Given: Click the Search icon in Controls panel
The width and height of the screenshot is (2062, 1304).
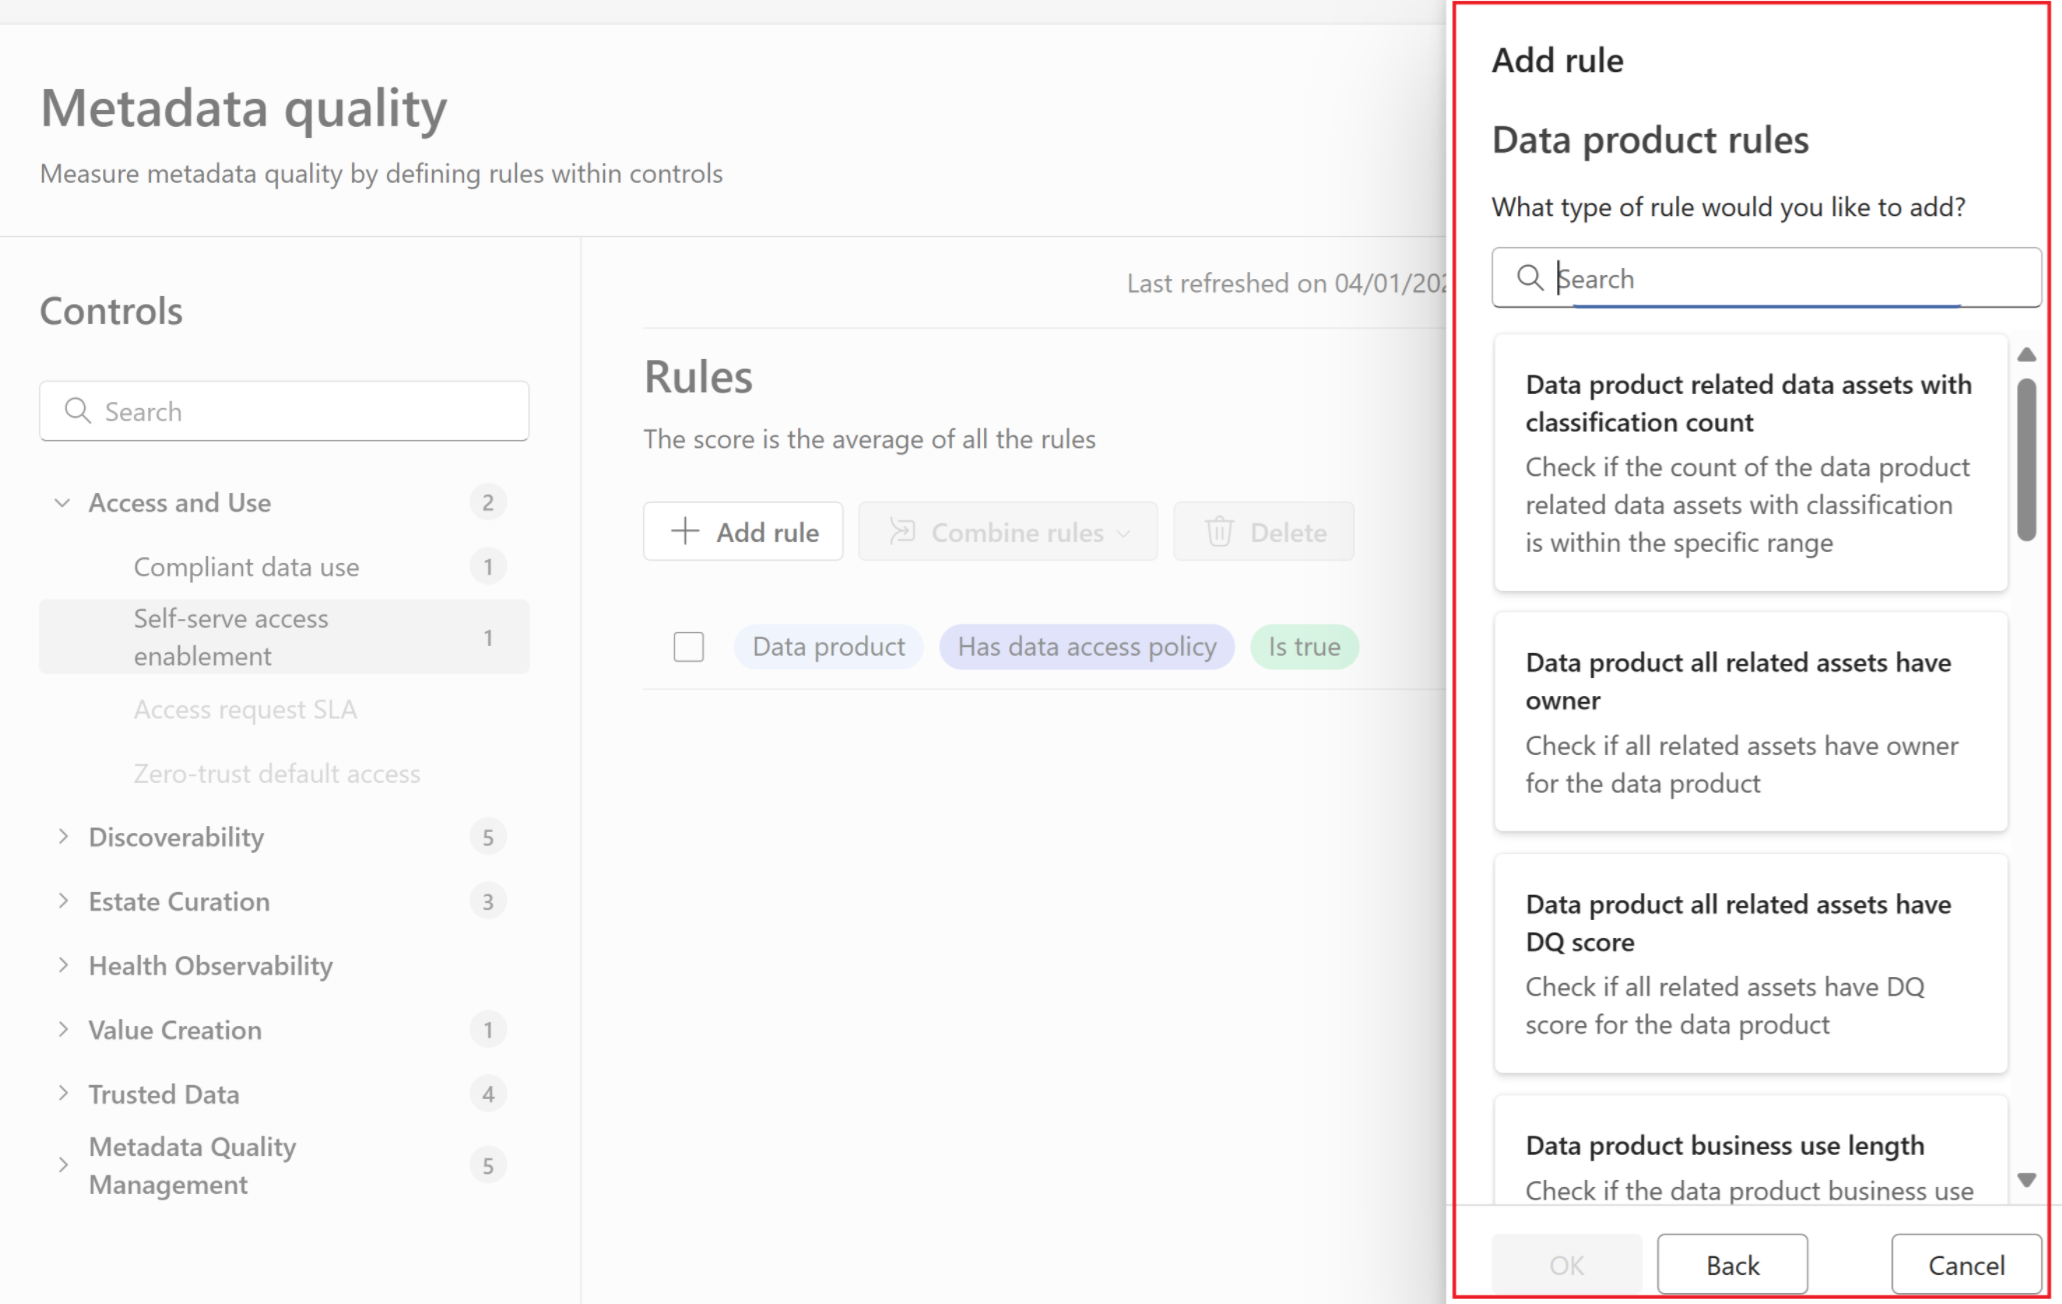Looking at the screenshot, I should pyautogui.click(x=77, y=410).
